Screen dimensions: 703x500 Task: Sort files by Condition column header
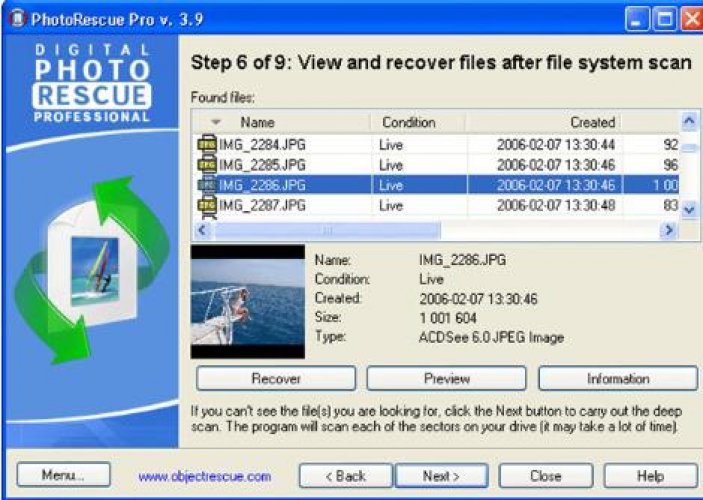coord(408,122)
